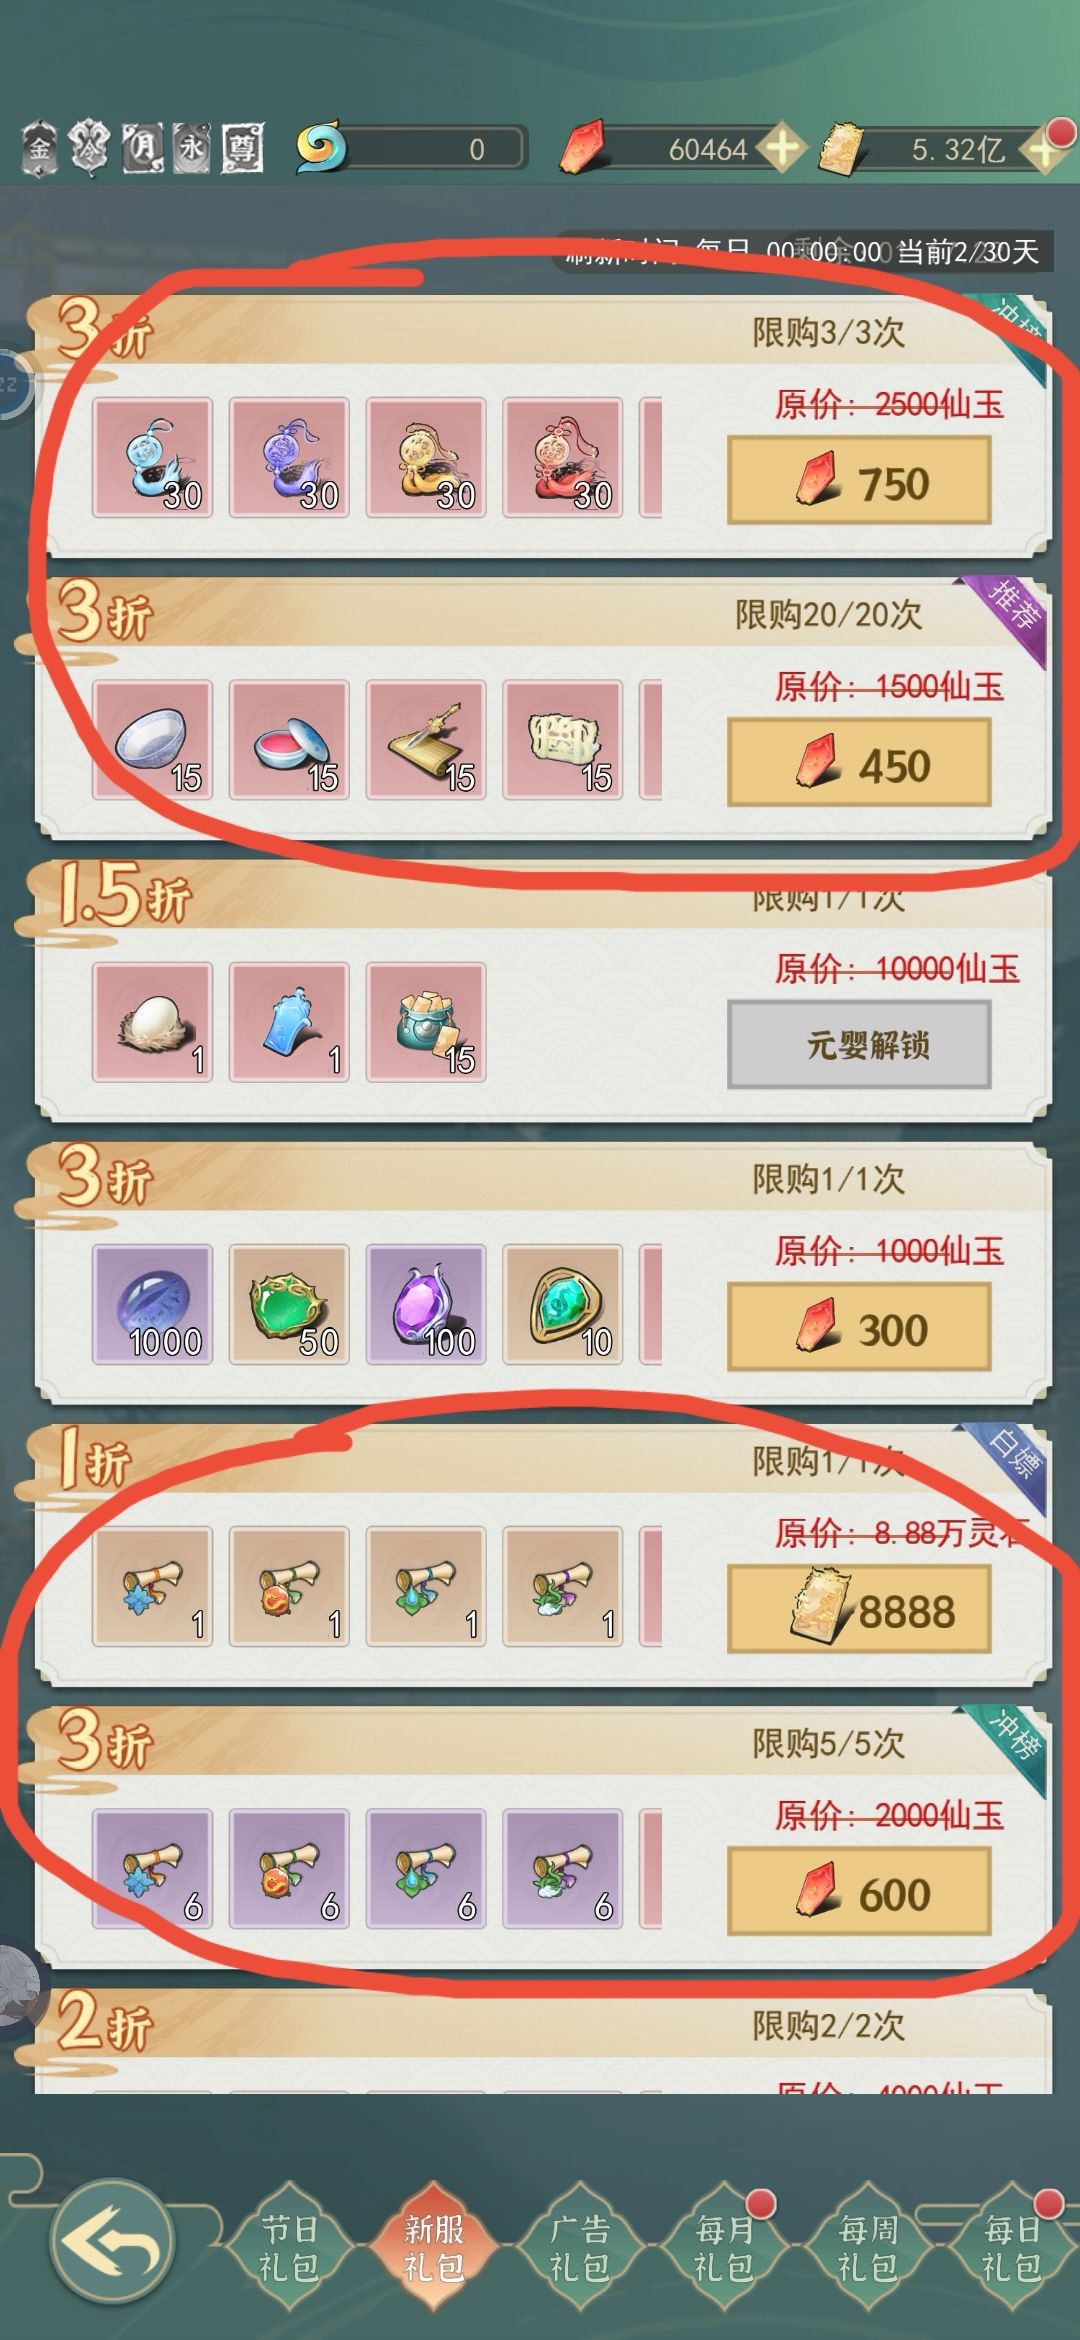Inspect the sword scroll item
Screen dimensions: 1080x2340
(426, 740)
